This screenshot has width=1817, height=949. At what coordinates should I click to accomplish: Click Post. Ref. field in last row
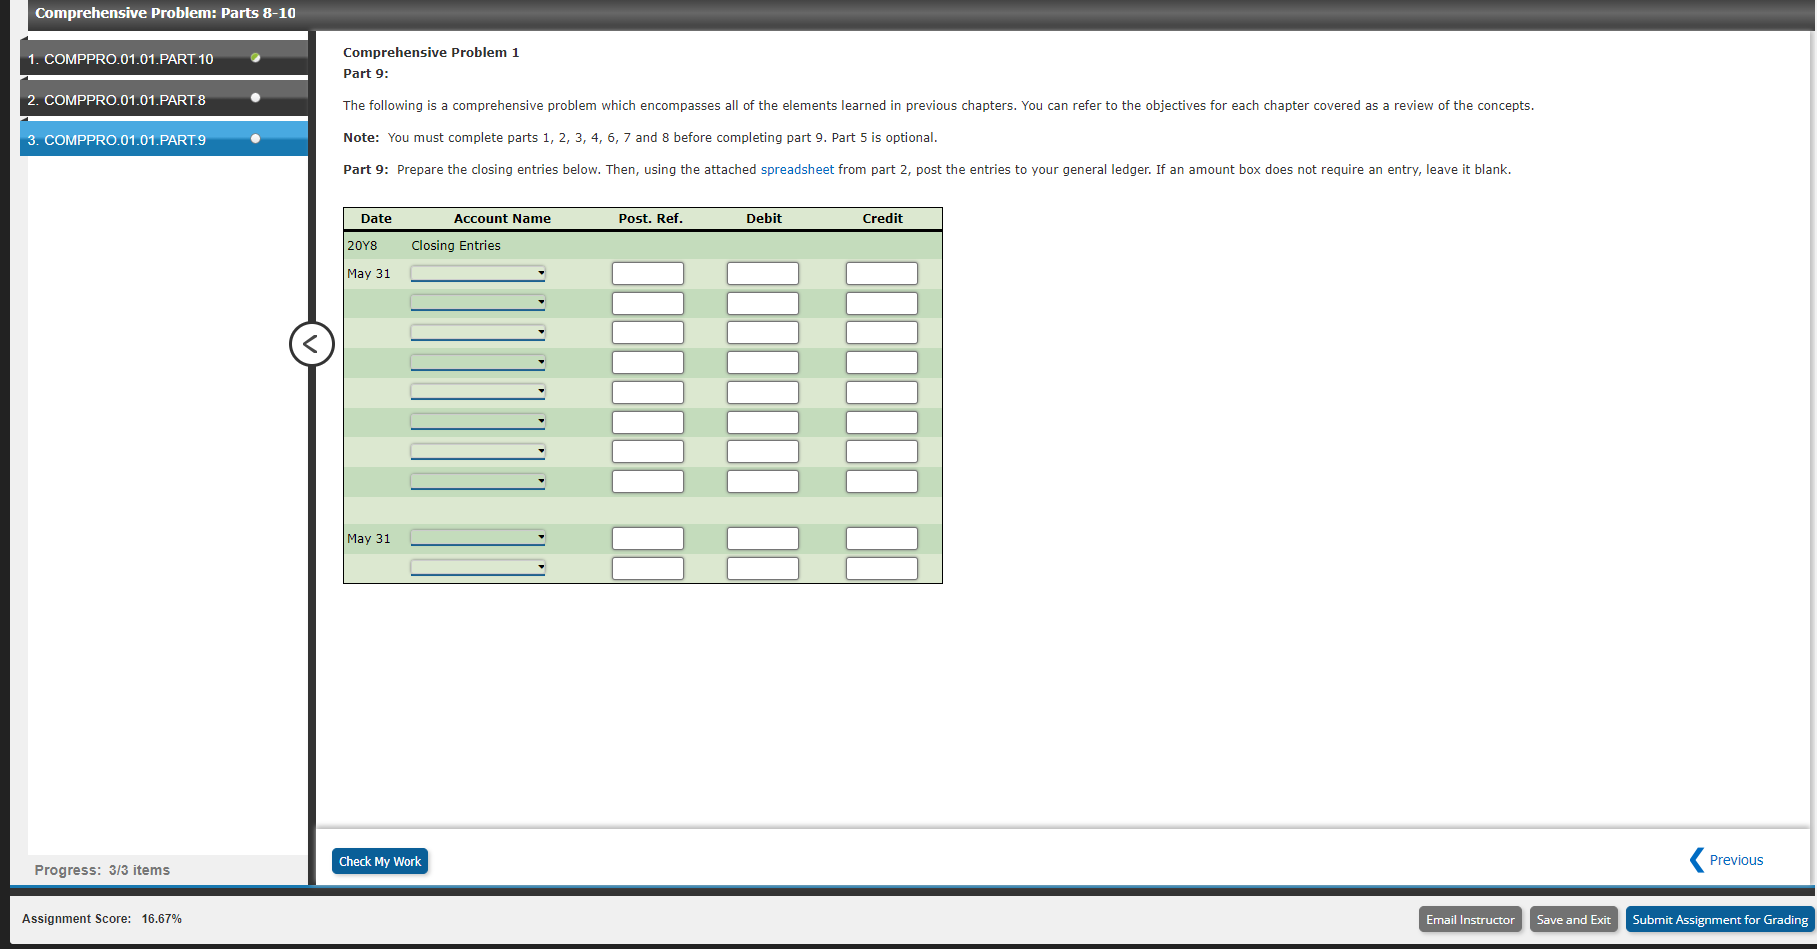point(648,568)
